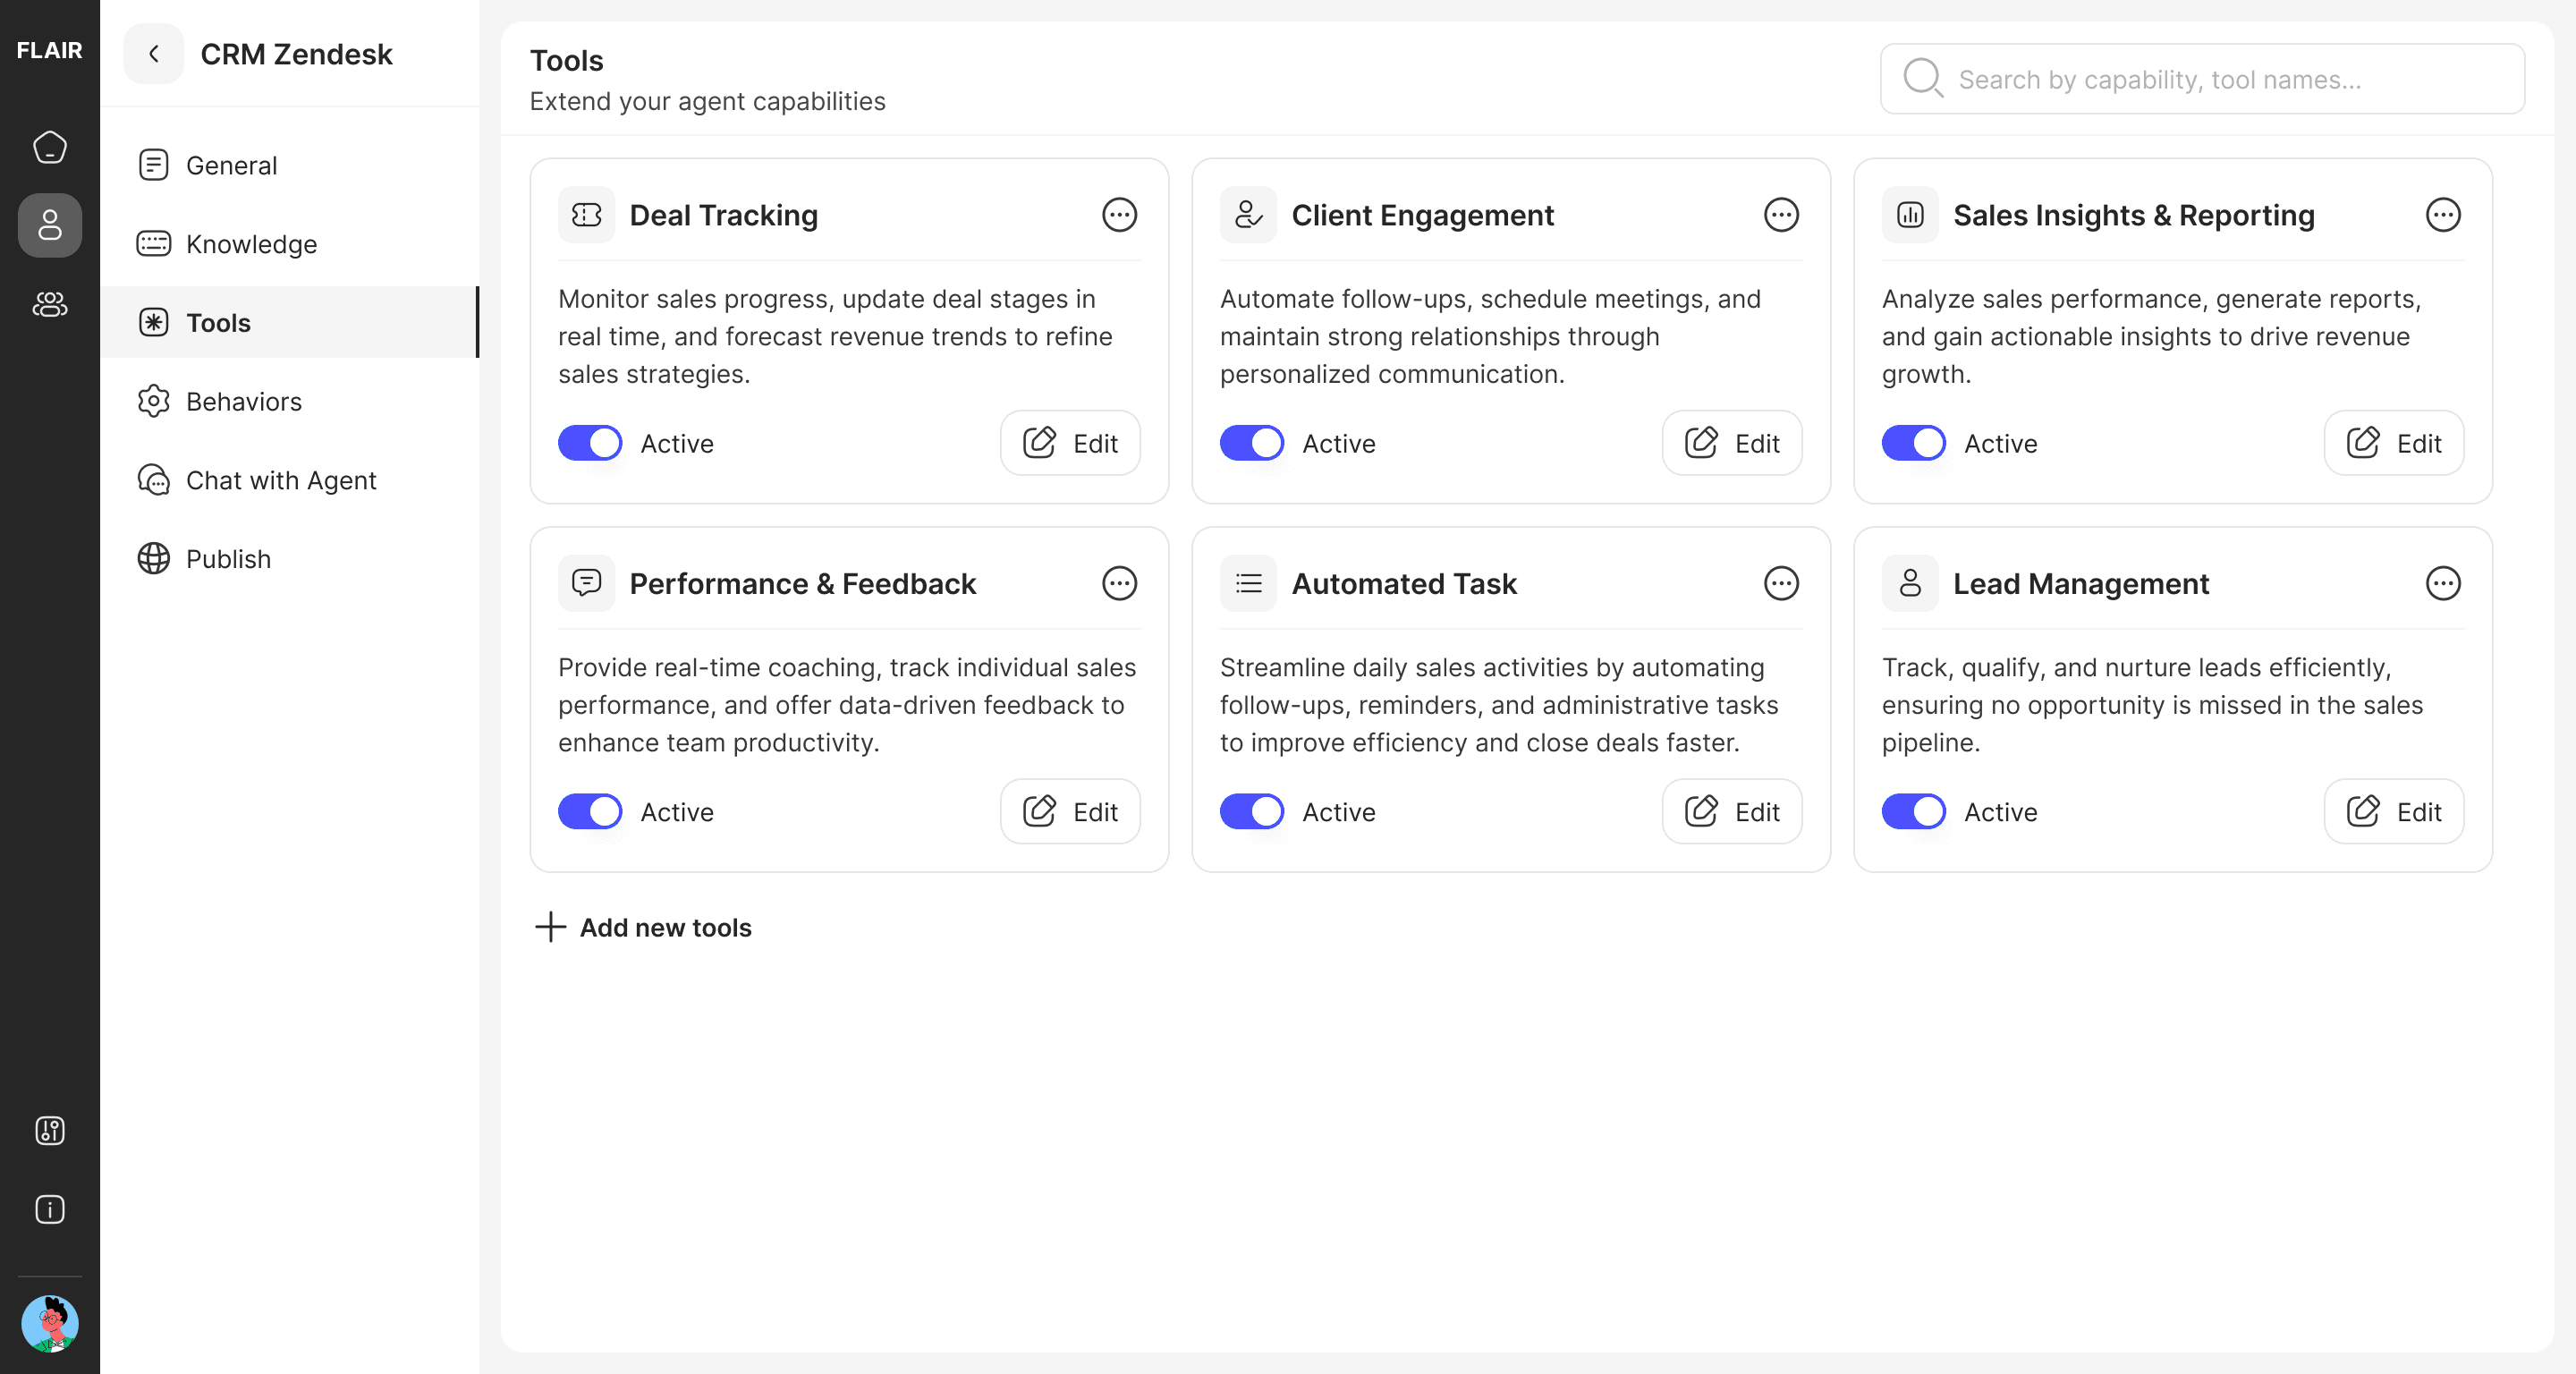
Task: Click the FLAIR logo
Action: (49, 50)
